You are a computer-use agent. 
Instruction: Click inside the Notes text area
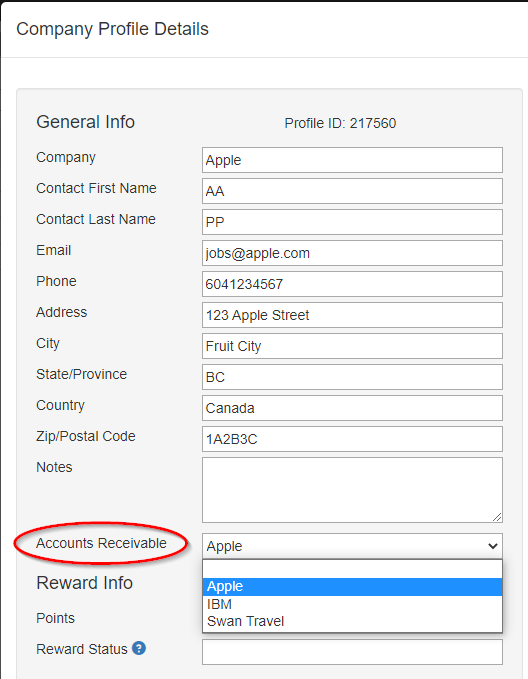point(352,490)
